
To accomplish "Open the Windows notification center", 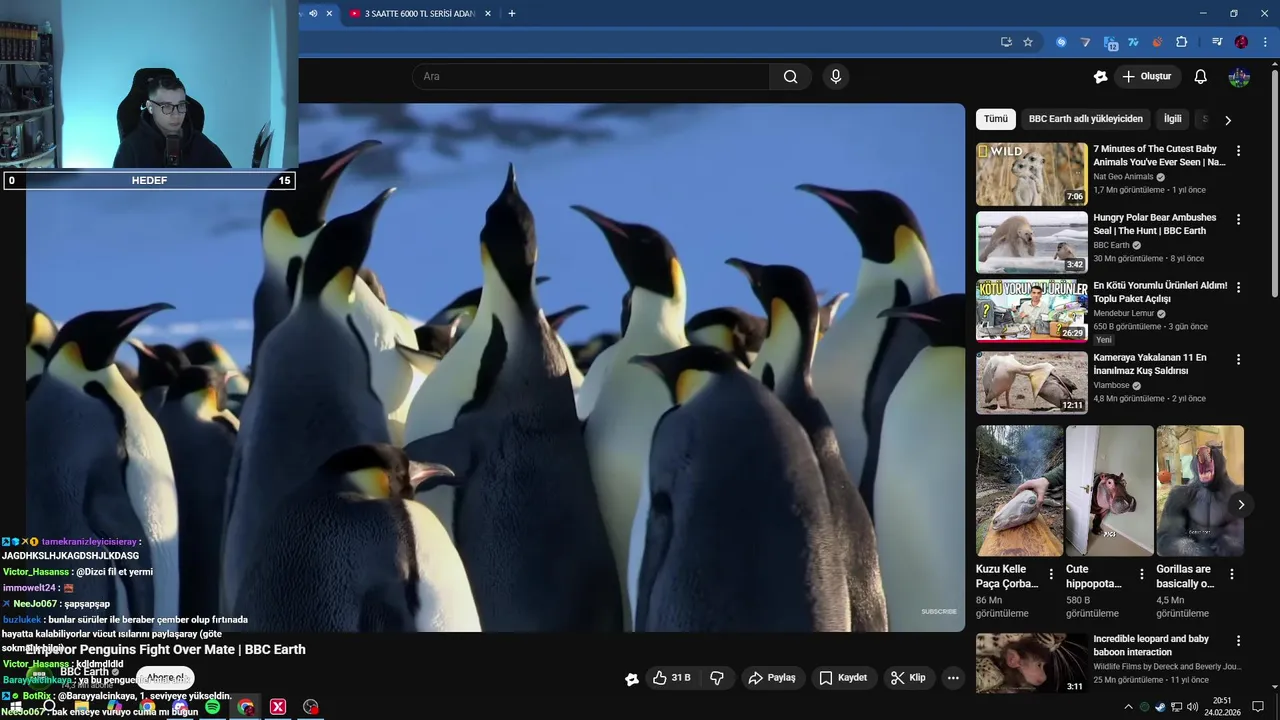I will click(1258, 707).
